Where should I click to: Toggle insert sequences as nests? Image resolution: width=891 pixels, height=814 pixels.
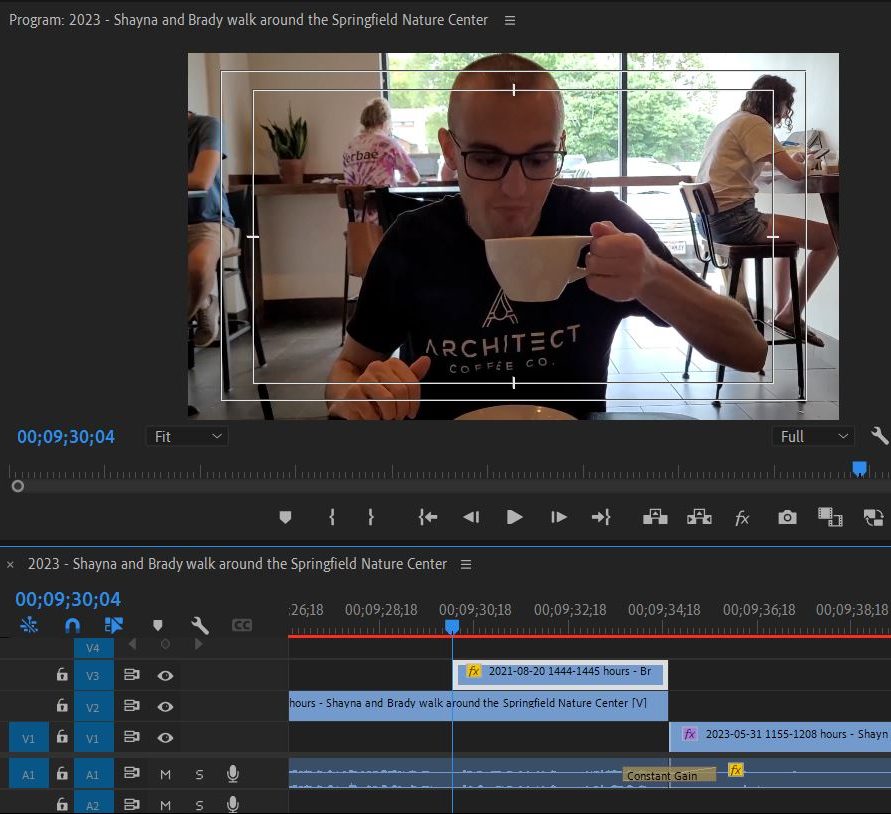(x=29, y=625)
